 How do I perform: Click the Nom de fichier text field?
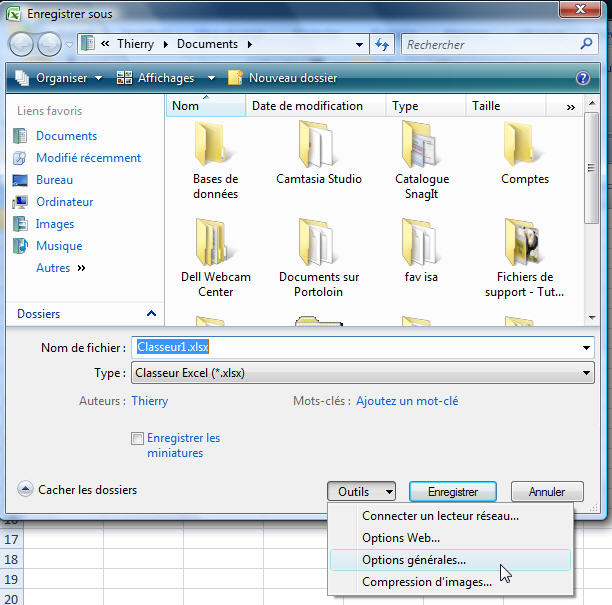coord(354,347)
